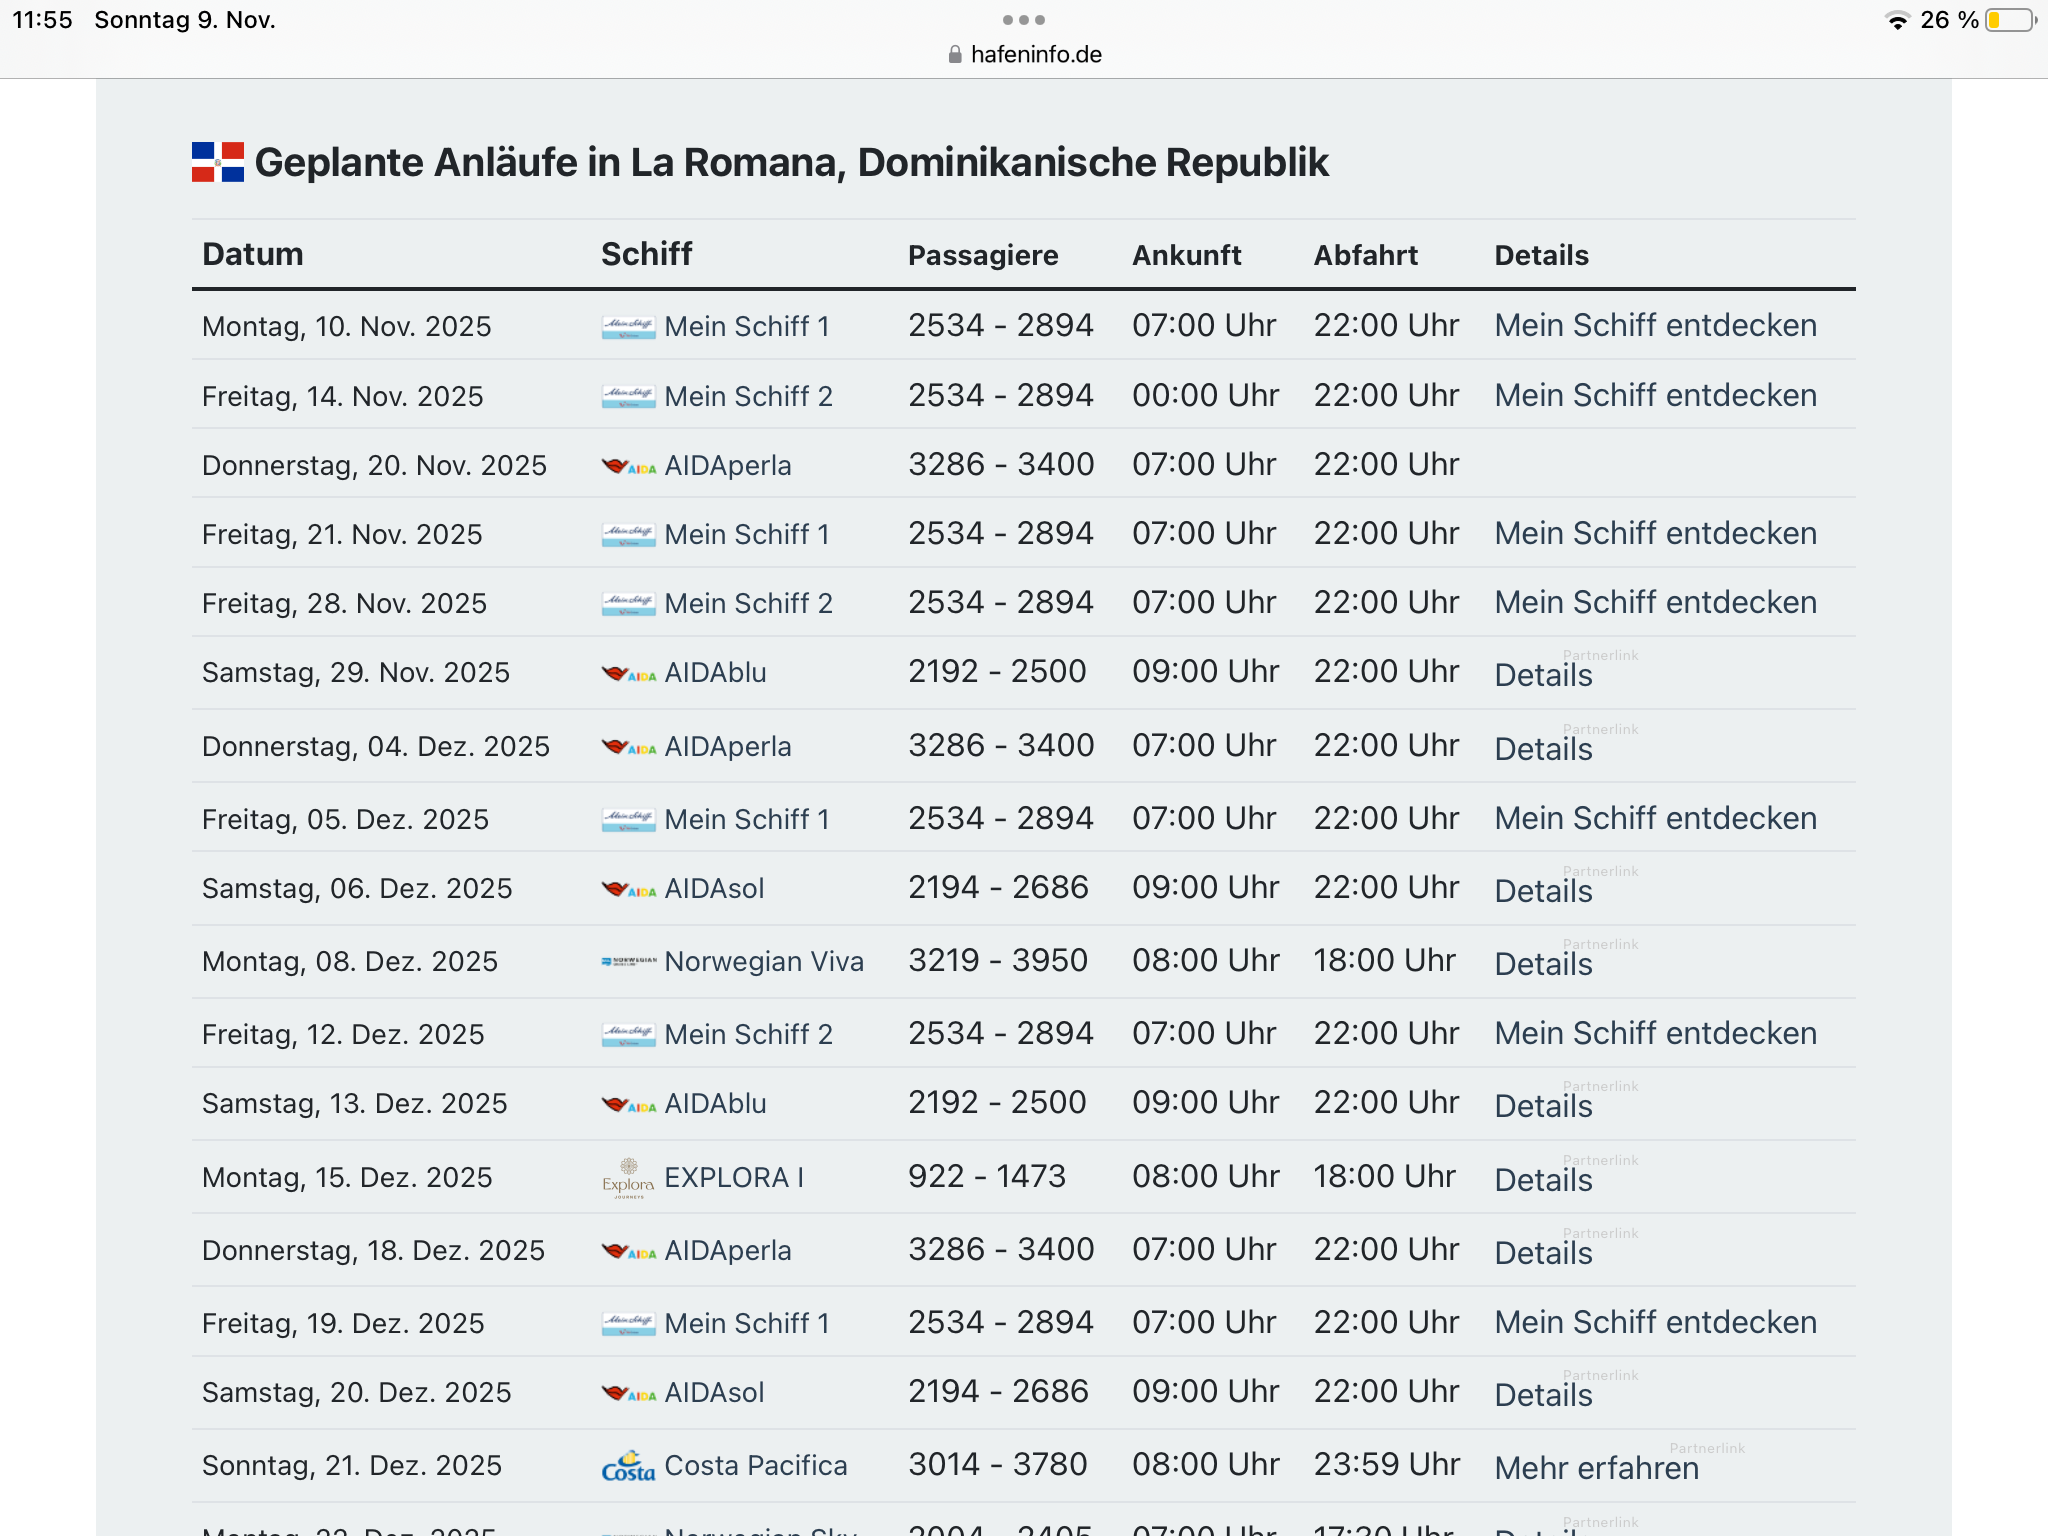This screenshot has height=1536, width=2048.
Task: Tap Mein Schiff logo in 05. Dez. row
Action: [629, 820]
